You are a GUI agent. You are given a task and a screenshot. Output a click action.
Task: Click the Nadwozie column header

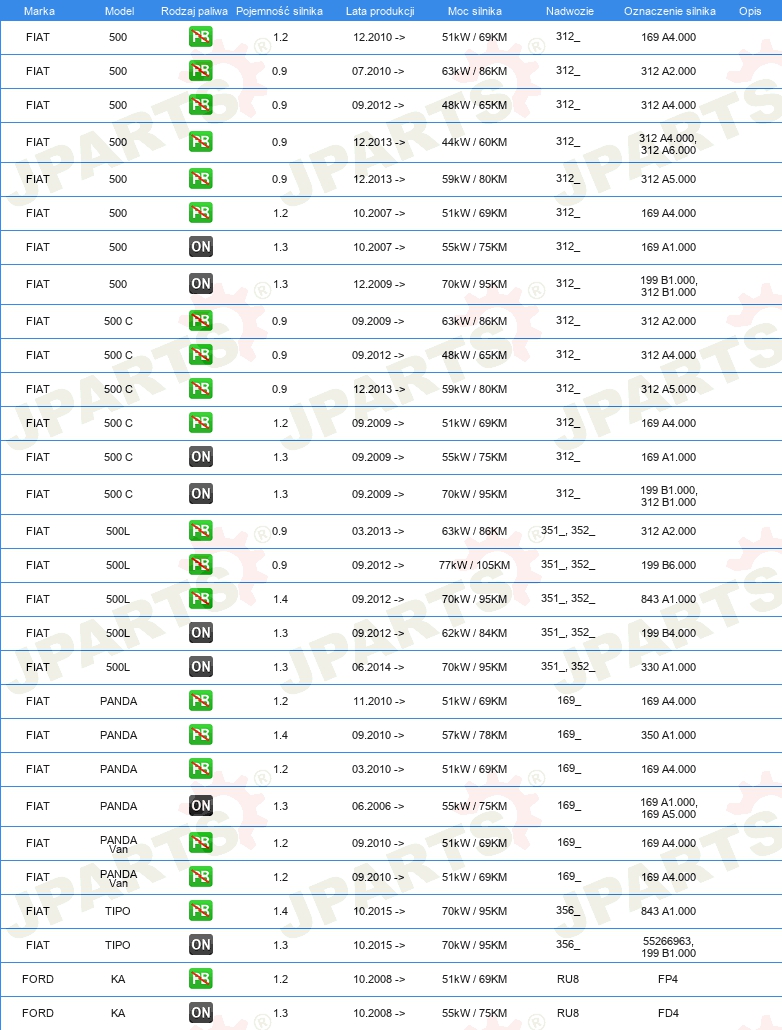[x=570, y=11]
